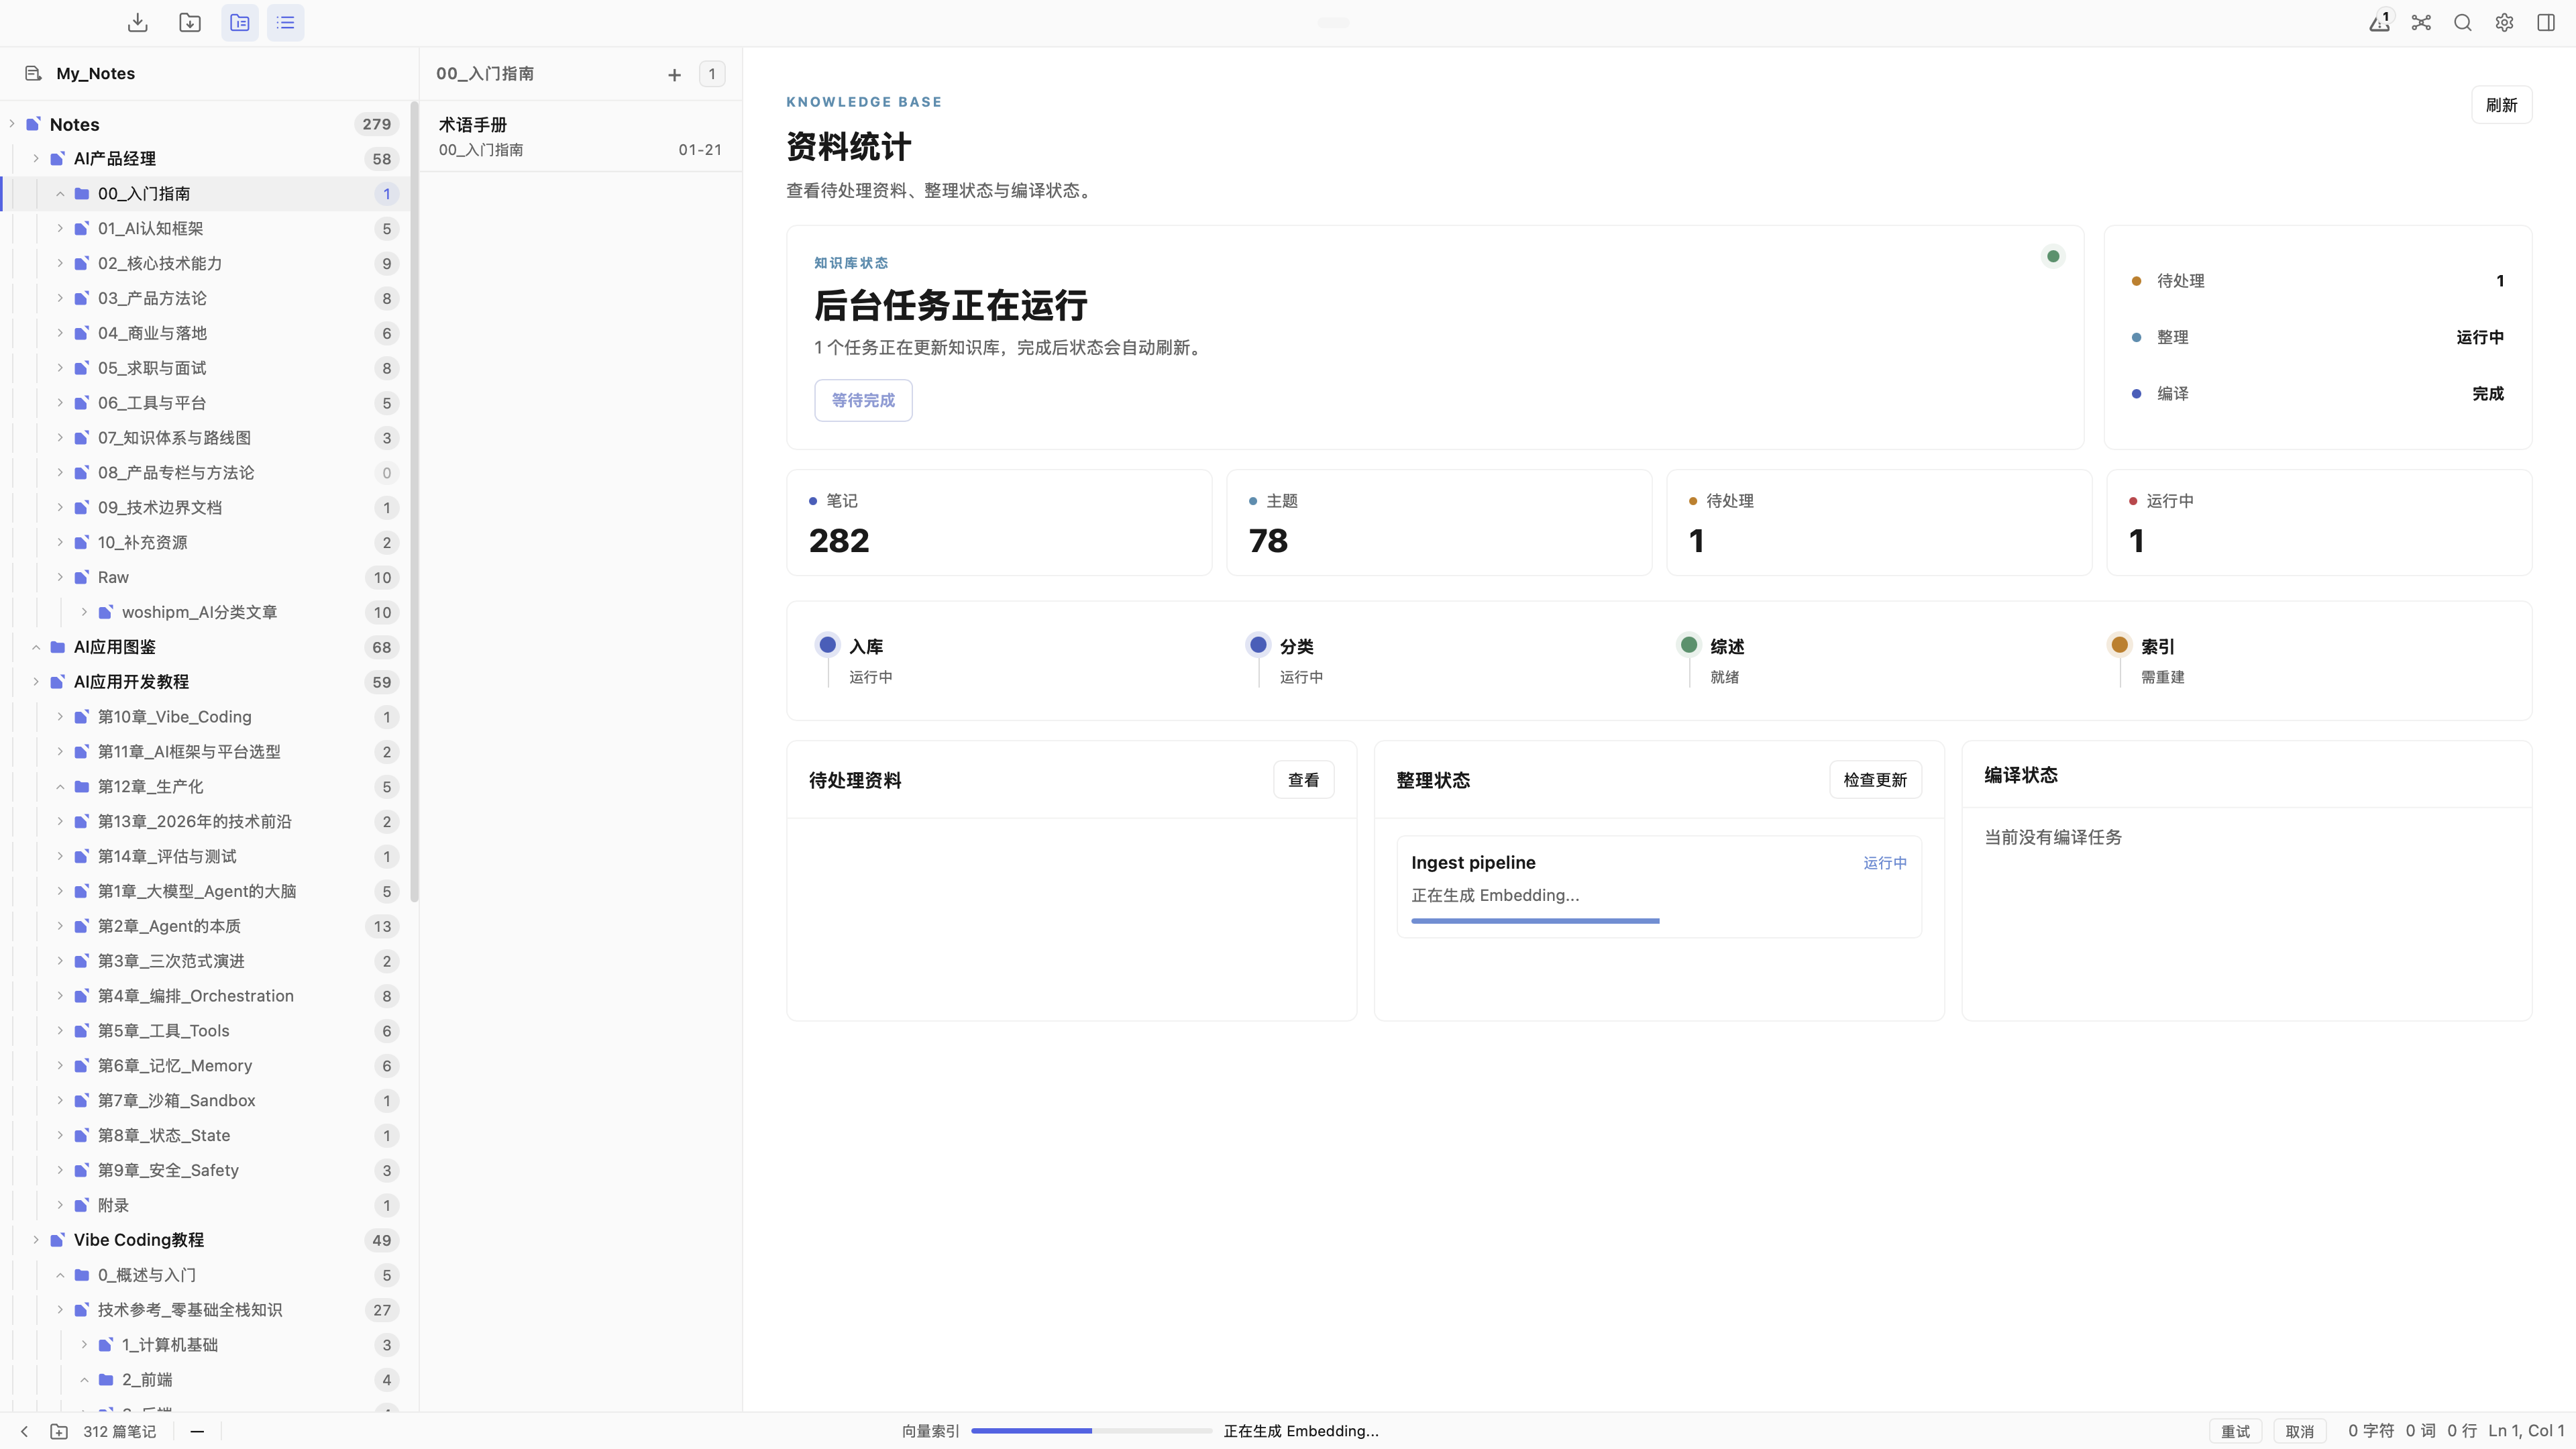Collapse the AI应用图鉴 chevron

coord(36,647)
